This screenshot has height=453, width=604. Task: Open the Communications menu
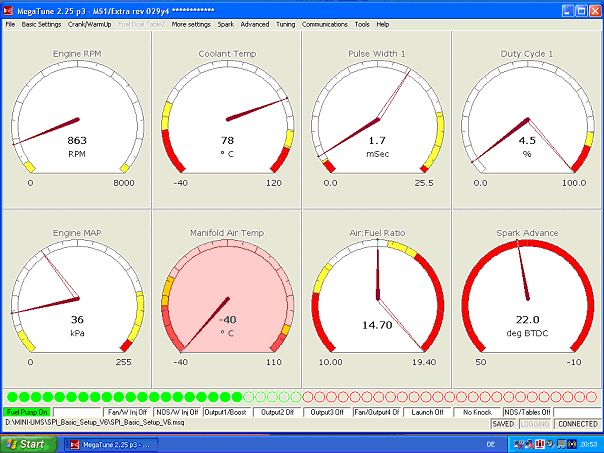point(325,24)
